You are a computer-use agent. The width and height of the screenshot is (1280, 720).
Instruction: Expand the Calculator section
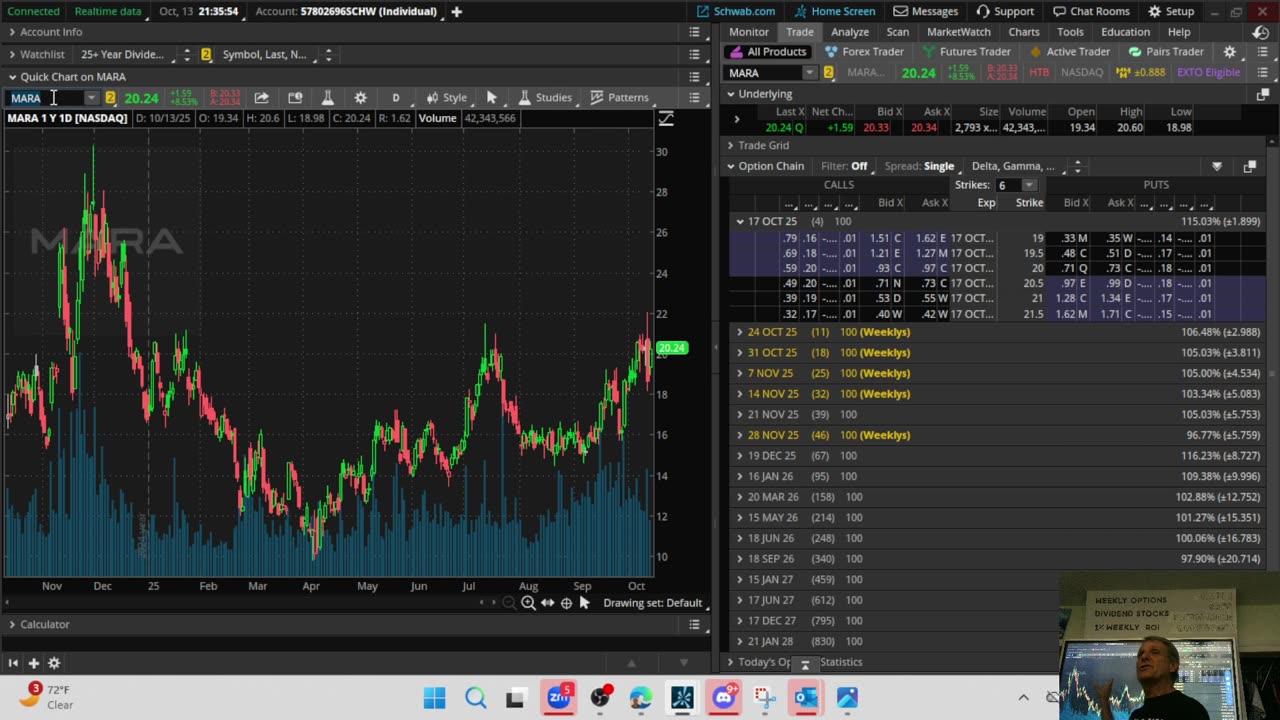click(12, 624)
